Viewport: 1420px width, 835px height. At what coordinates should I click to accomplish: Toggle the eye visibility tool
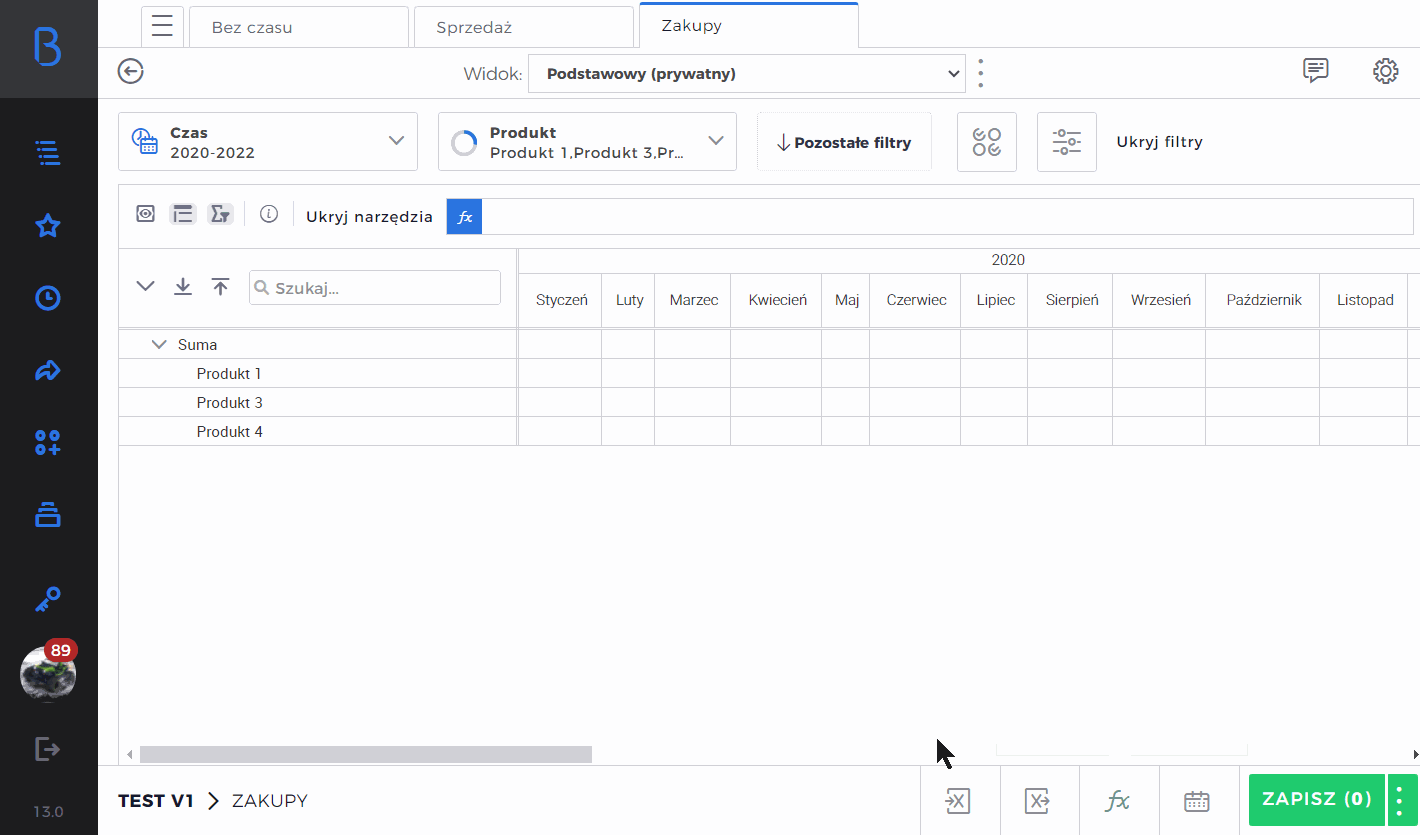point(146,214)
